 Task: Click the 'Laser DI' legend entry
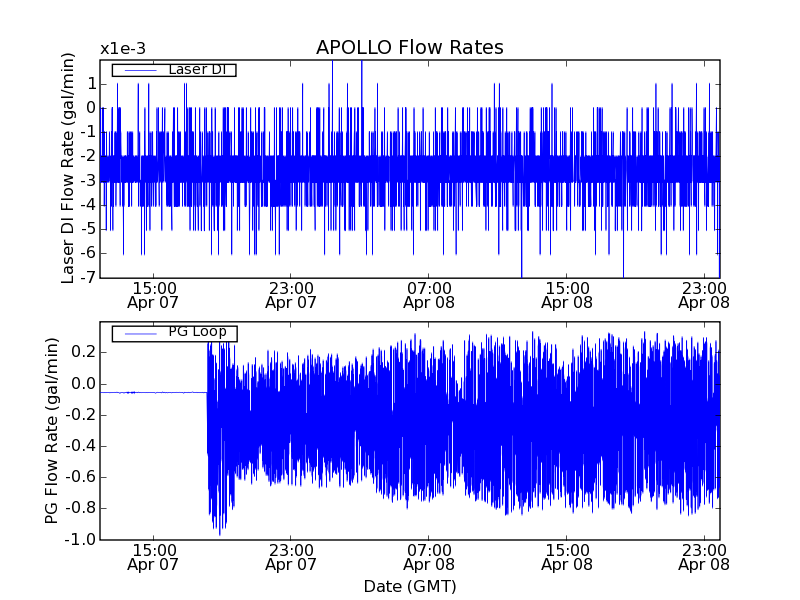pos(174,69)
